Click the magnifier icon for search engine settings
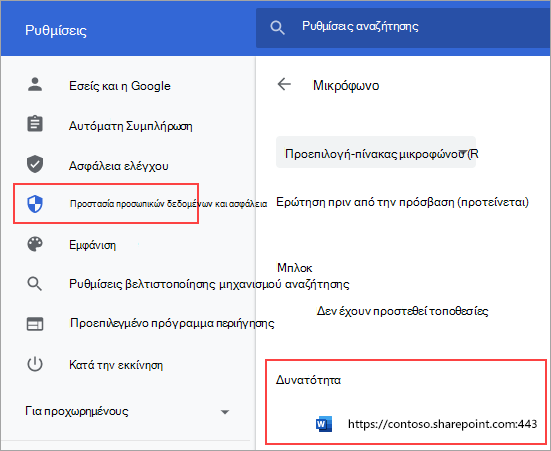Screen dimensions: 551x451 click(x=35, y=284)
